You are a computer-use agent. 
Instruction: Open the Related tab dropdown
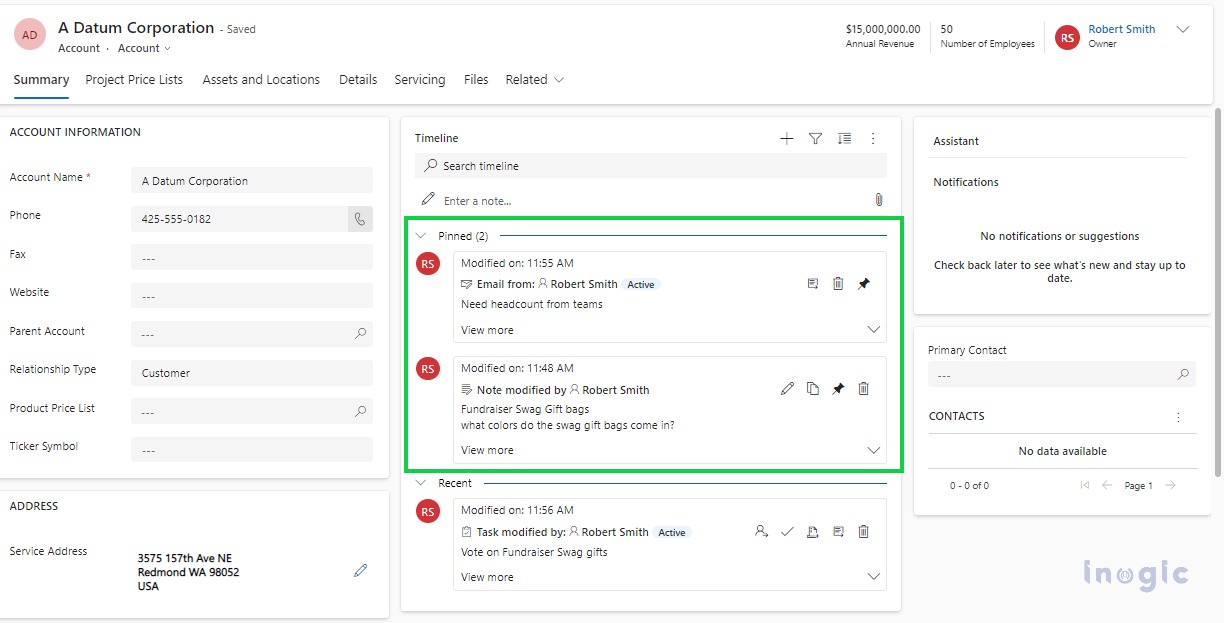coord(535,80)
